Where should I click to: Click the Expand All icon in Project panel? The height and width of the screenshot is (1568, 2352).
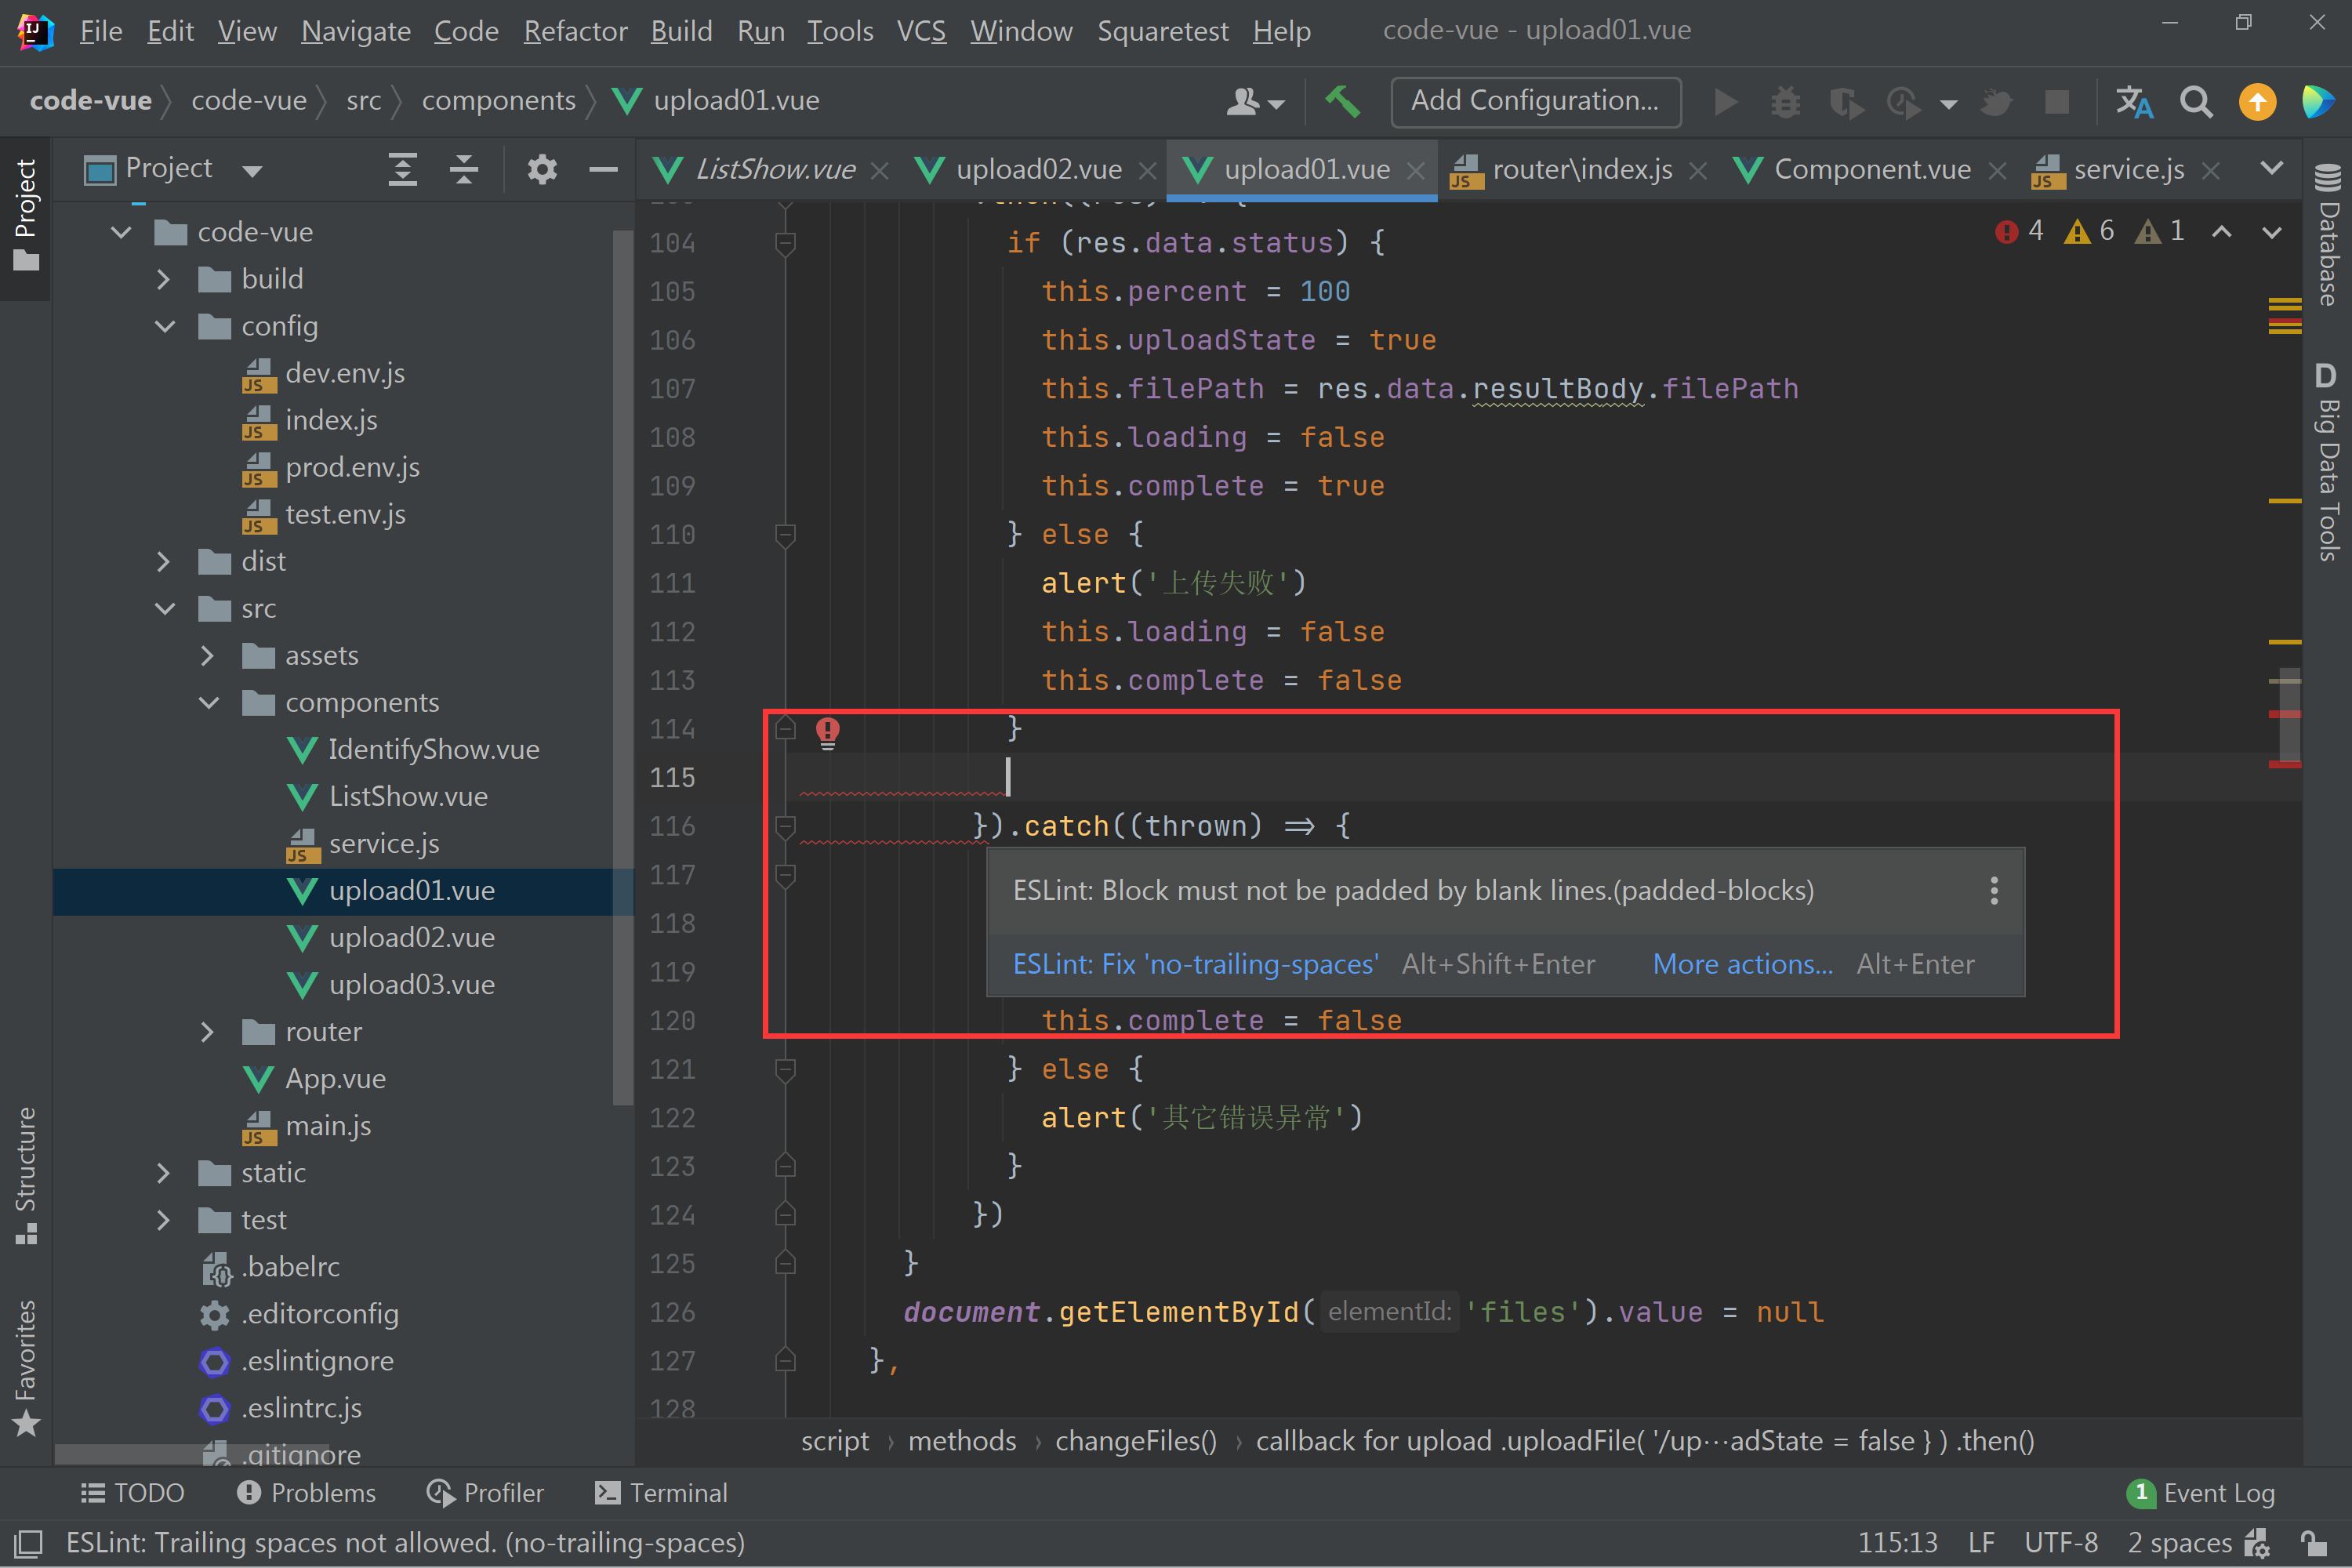[x=402, y=169]
